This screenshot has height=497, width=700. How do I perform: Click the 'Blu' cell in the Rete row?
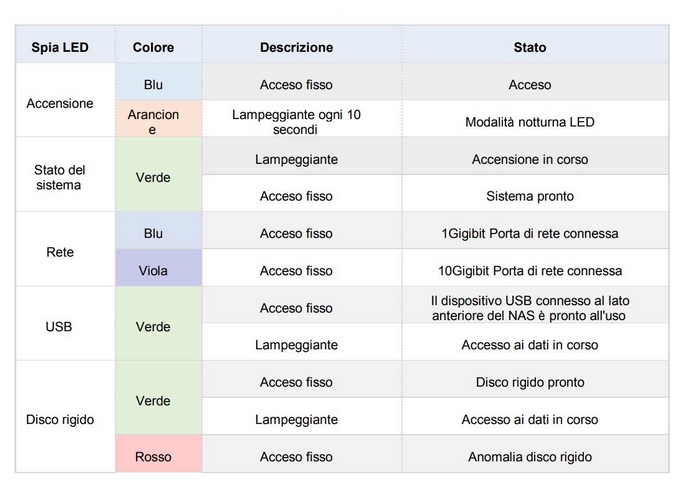153,233
